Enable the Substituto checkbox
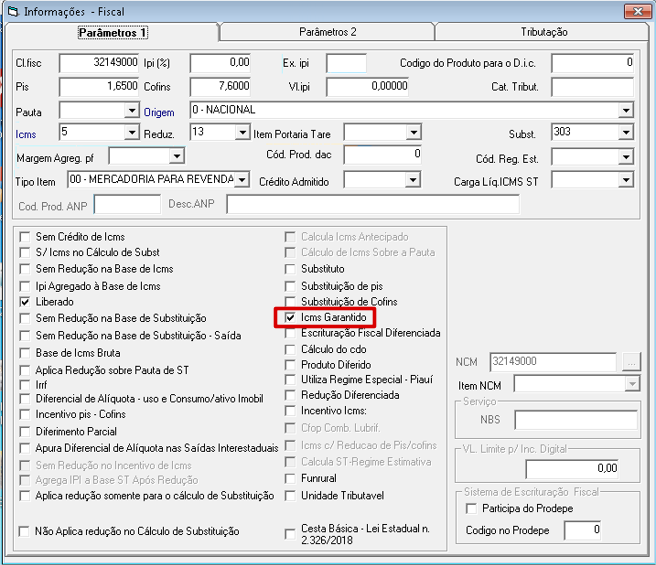This screenshot has width=656, height=565. pos(290,269)
